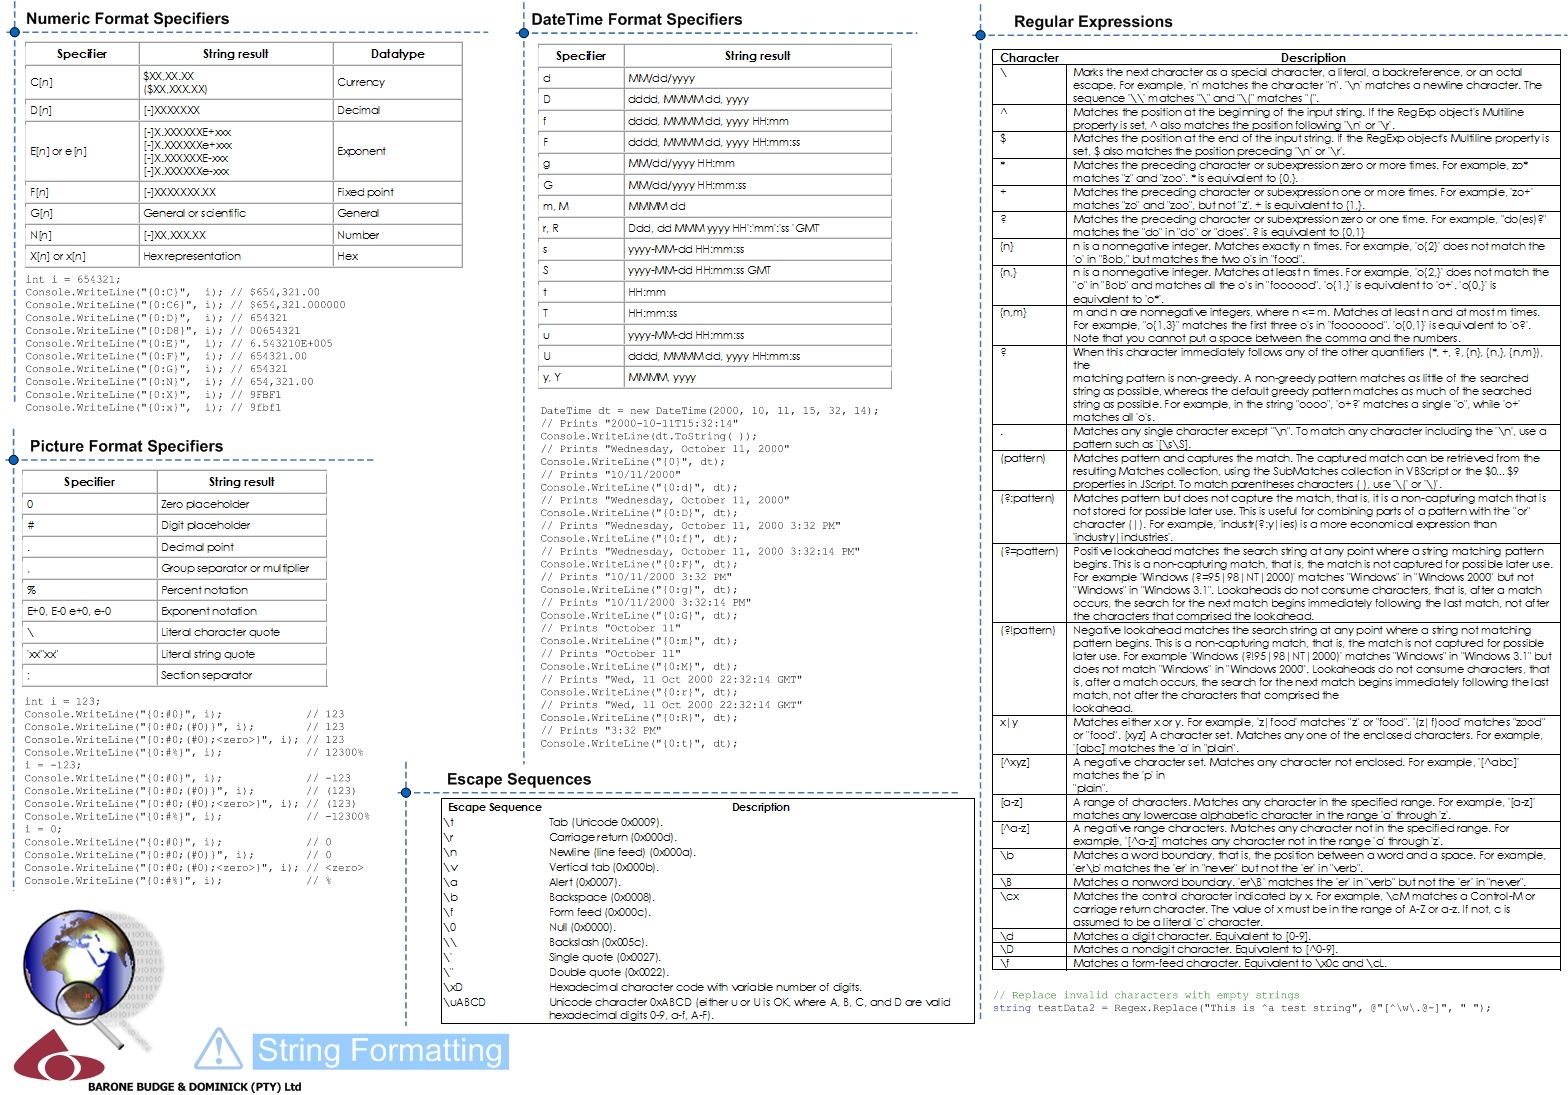
Task: Click 'Alert (0x0007).' description
Action: point(585,882)
